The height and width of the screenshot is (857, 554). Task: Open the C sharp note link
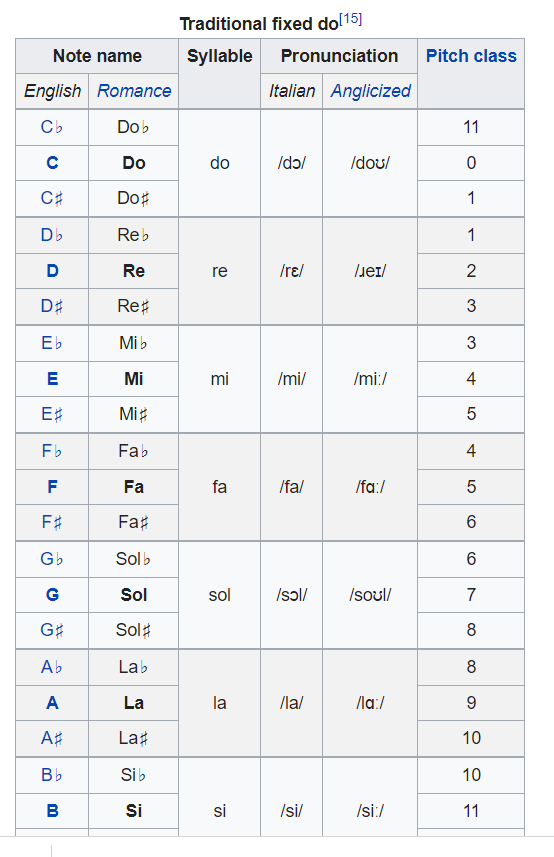[x=52, y=198]
